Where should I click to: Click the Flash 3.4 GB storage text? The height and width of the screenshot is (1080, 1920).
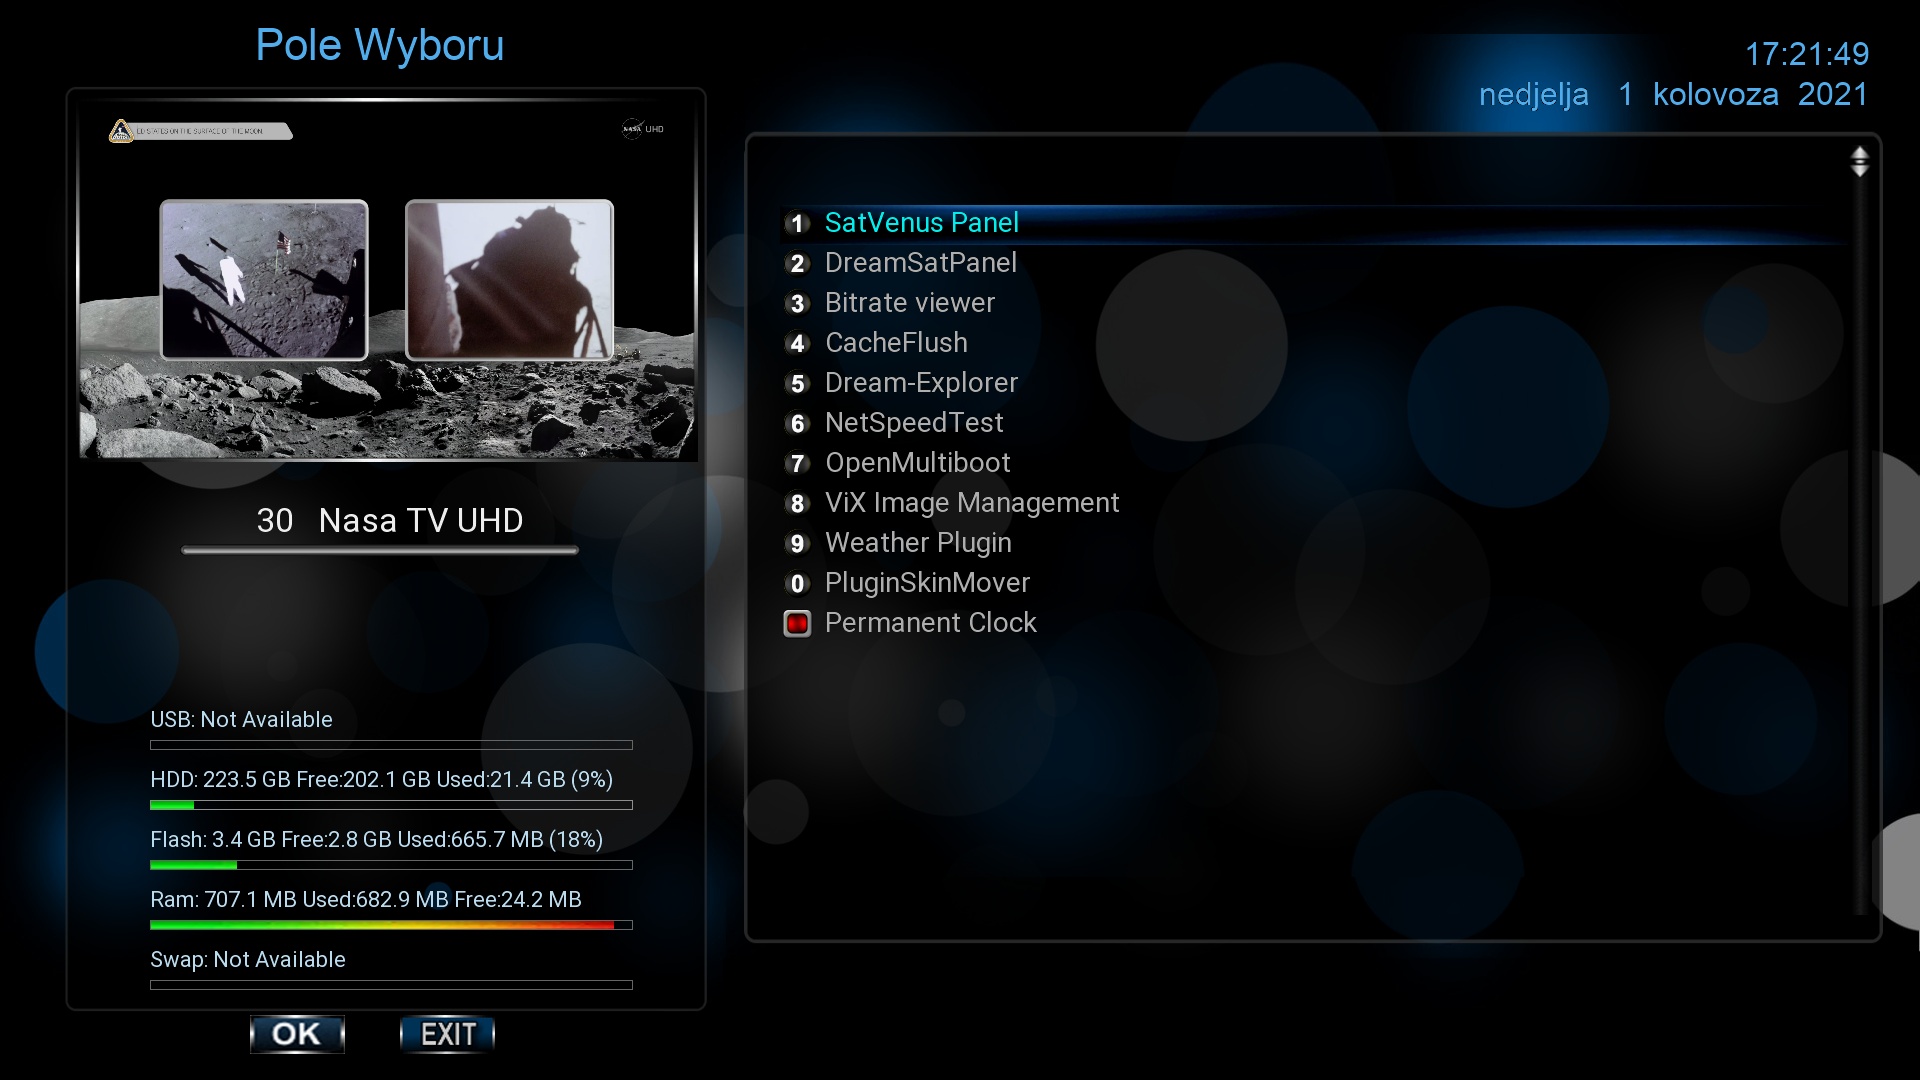click(376, 840)
